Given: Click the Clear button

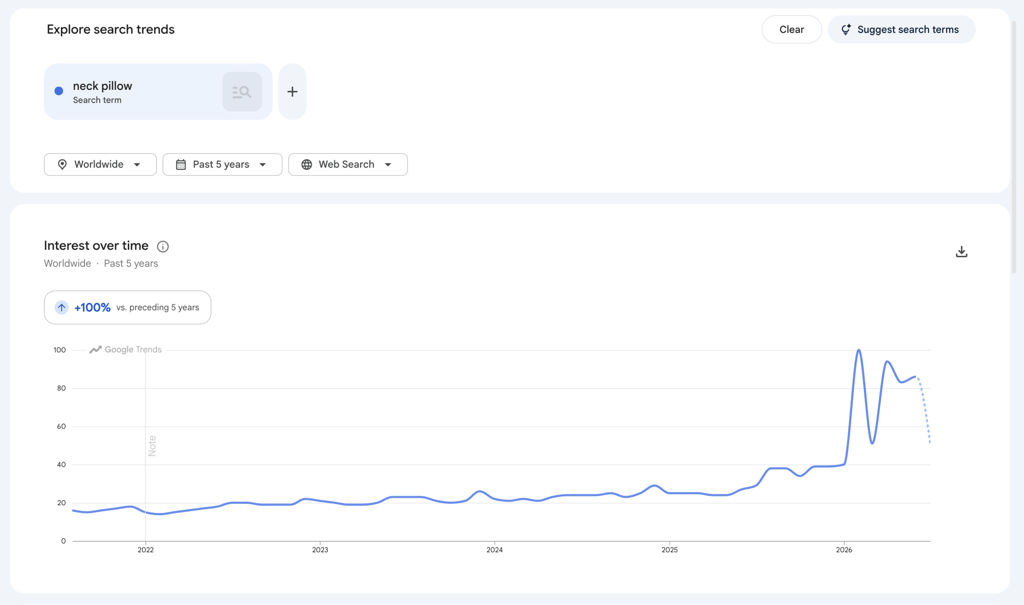Looking at the screenshot, I should (792, 29).
